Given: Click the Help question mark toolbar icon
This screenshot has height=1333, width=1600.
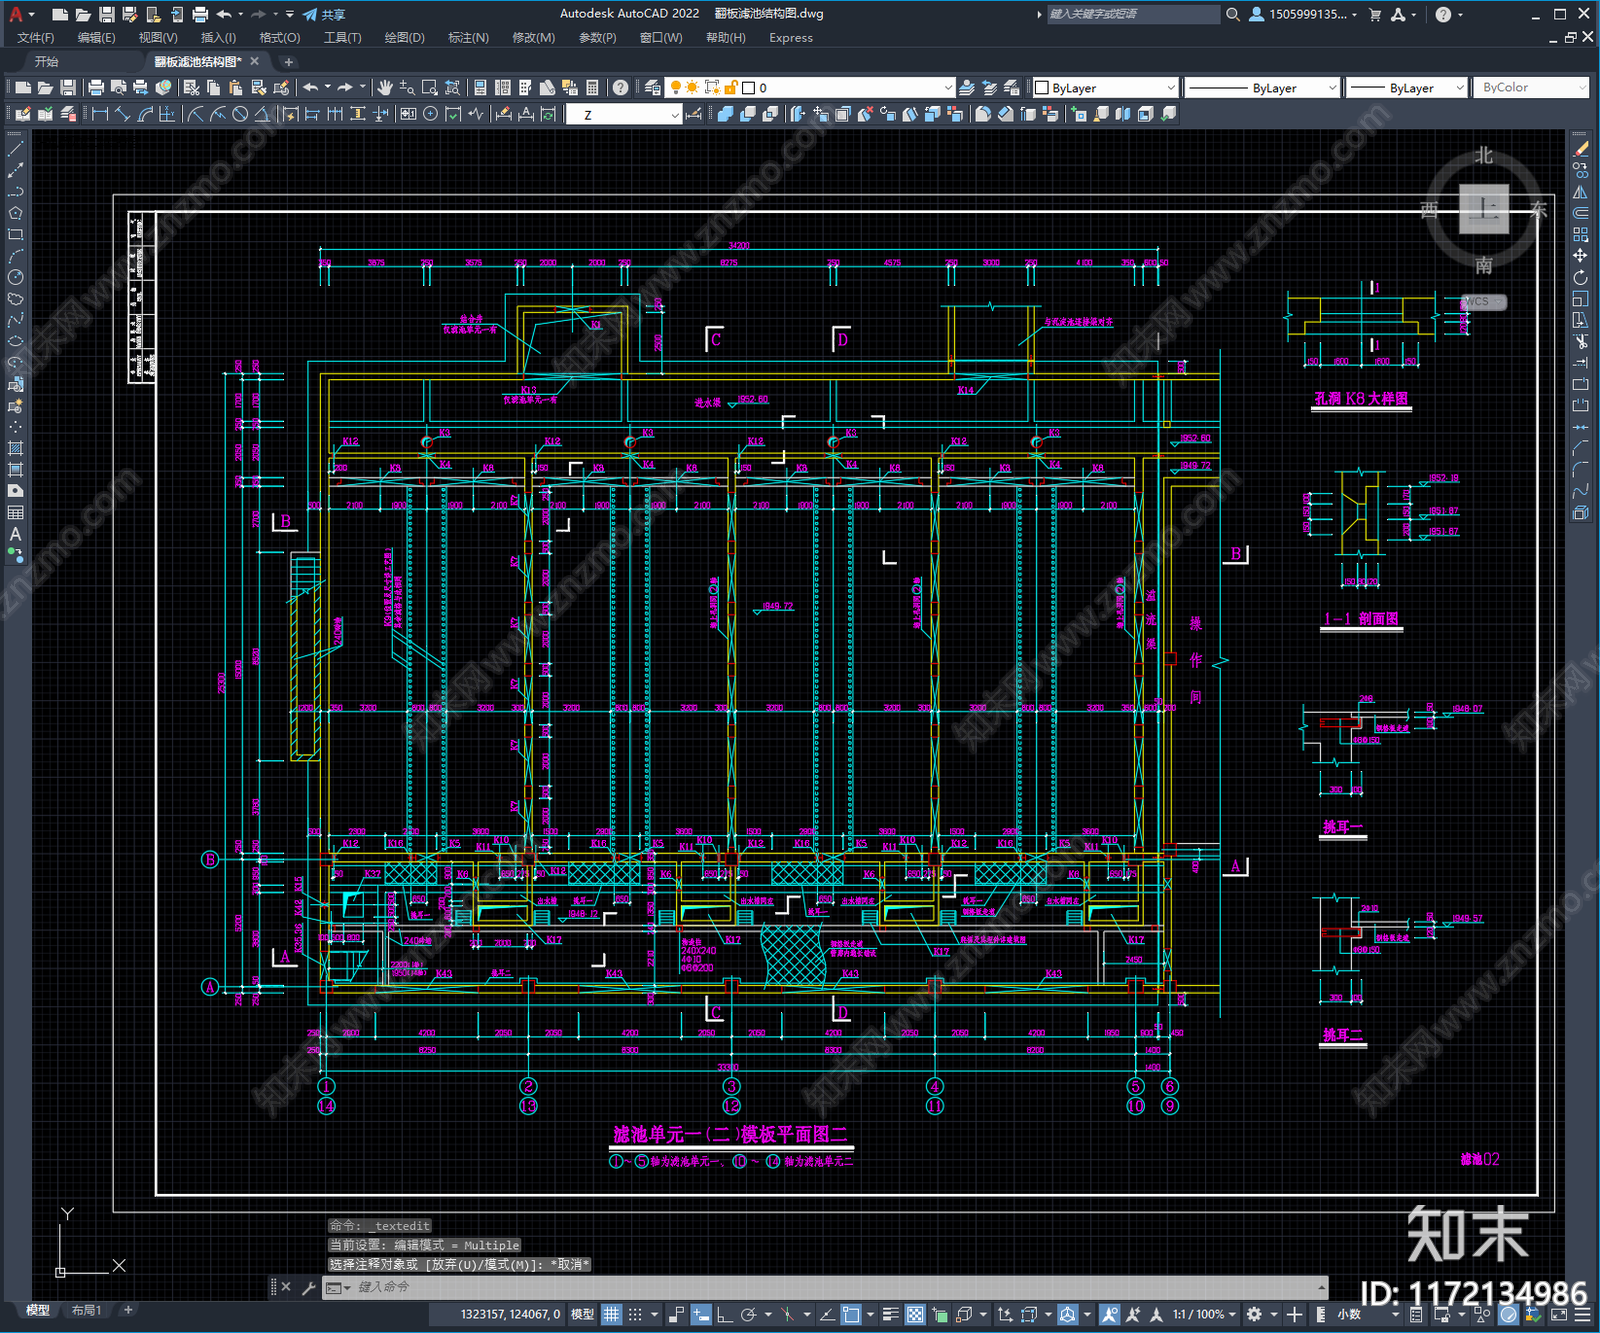Looking at the screenshot, I should coord(621,88).
